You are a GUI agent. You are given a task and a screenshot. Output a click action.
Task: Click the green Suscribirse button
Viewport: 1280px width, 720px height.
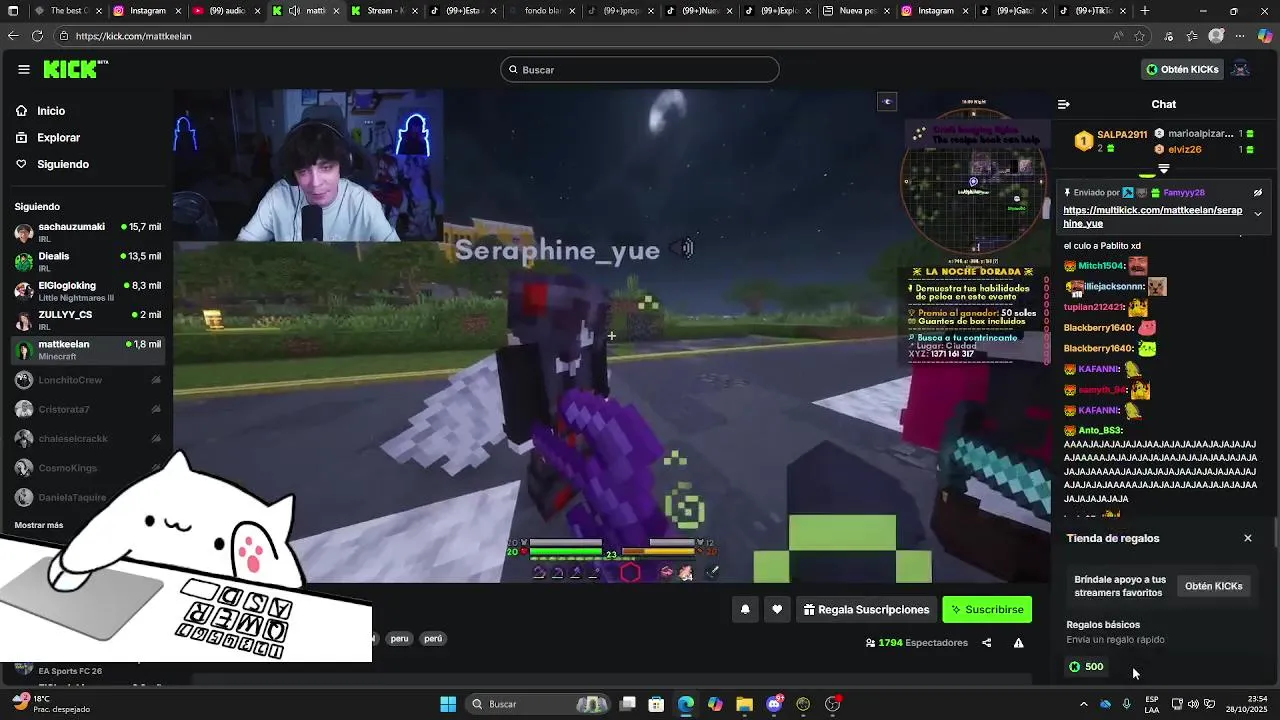(987, 609)
